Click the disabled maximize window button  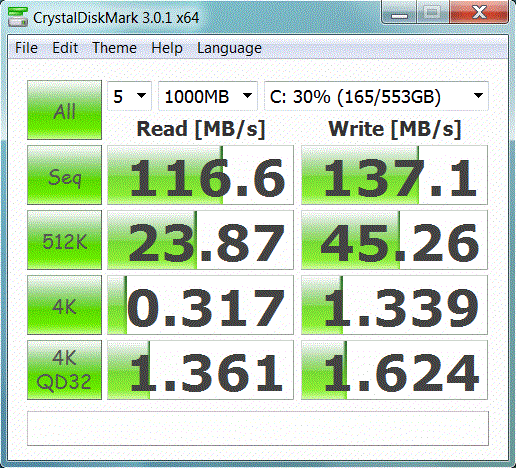(x=433, y=13)
